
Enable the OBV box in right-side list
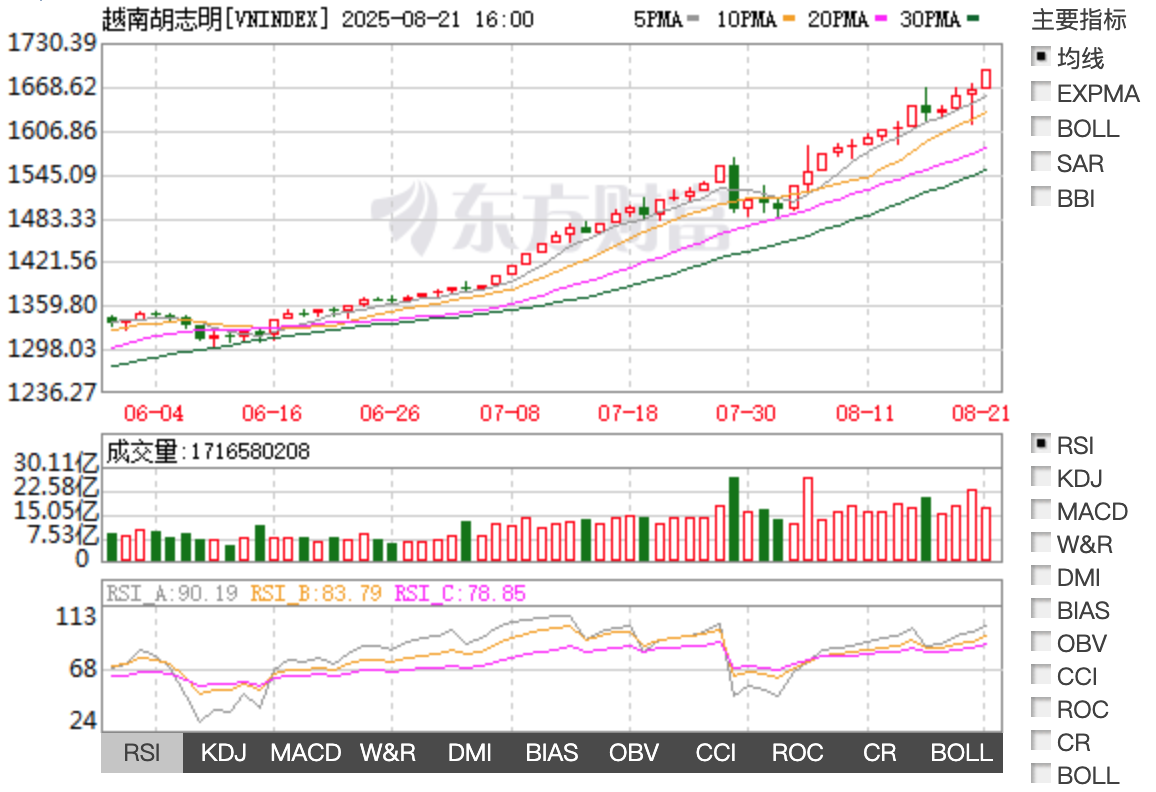point(1041,643)
